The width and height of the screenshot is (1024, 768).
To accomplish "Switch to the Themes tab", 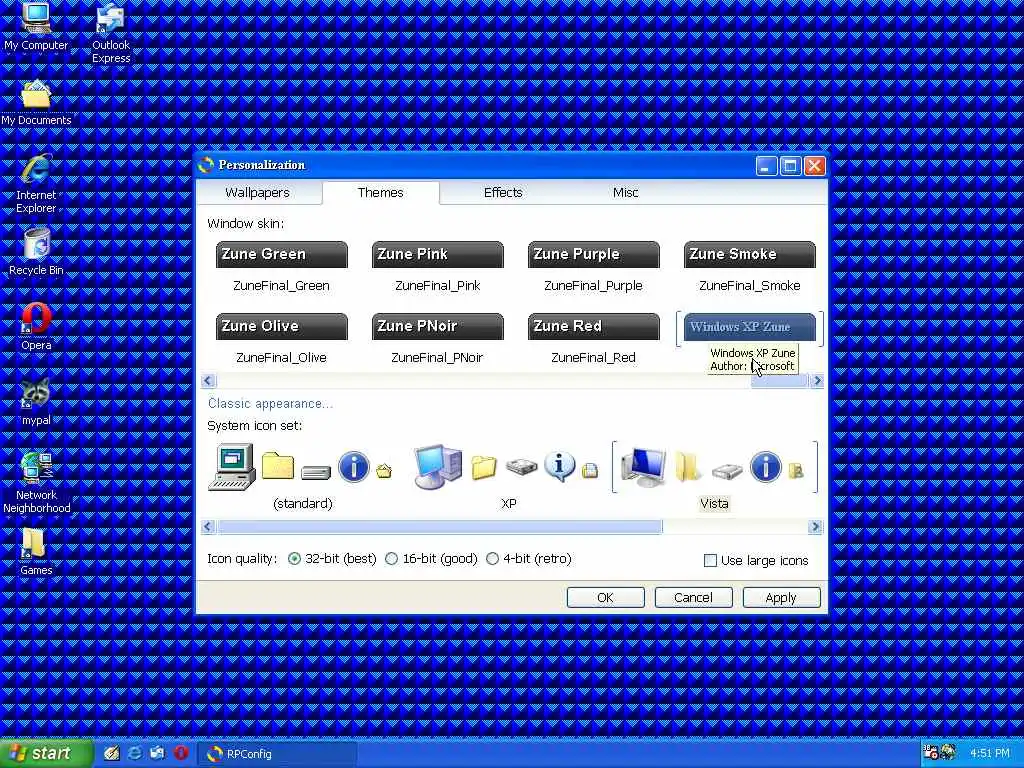I will (x=381, y=193).
